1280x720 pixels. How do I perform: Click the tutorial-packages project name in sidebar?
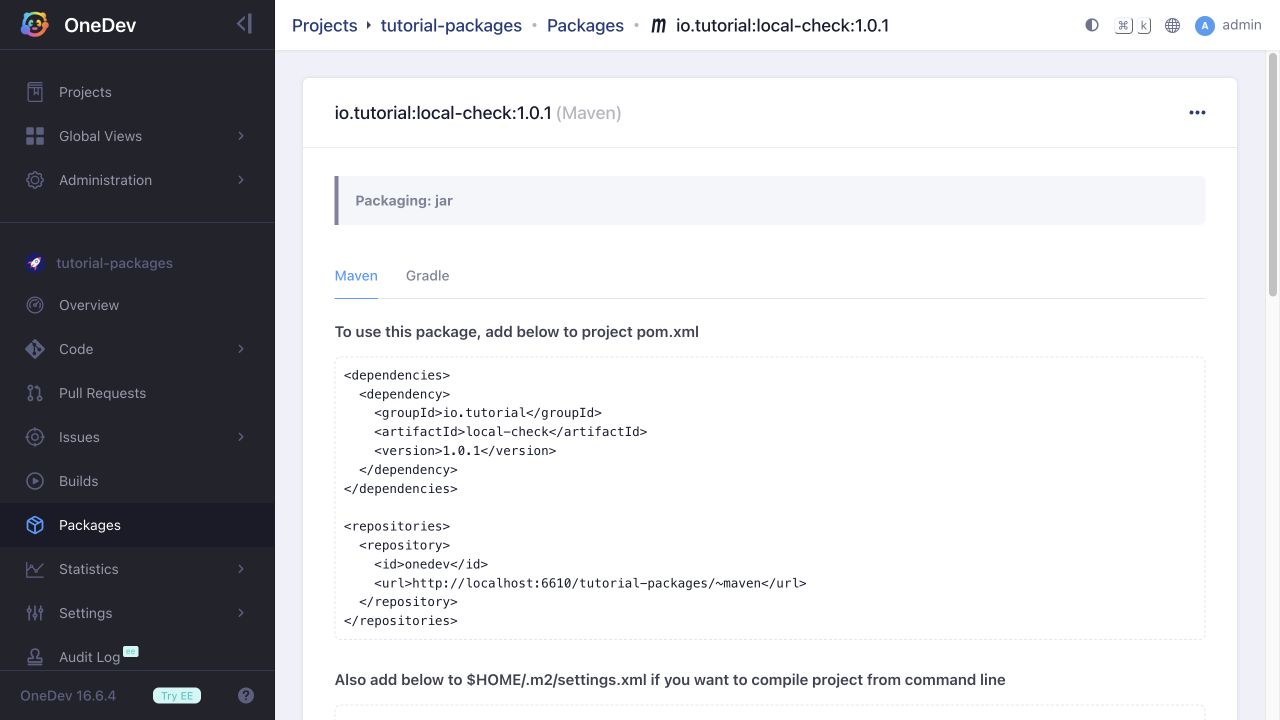114,263
